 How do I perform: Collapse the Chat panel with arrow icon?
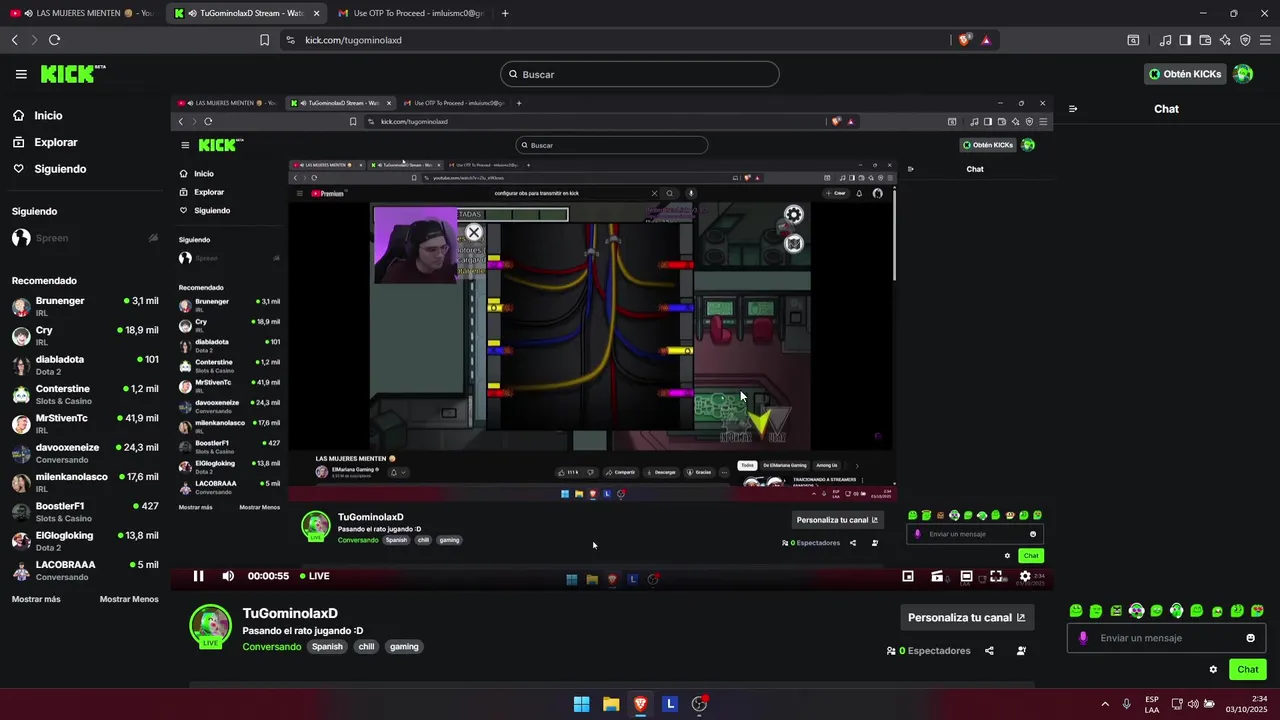pyautogui.click(x=1073, y=109)
